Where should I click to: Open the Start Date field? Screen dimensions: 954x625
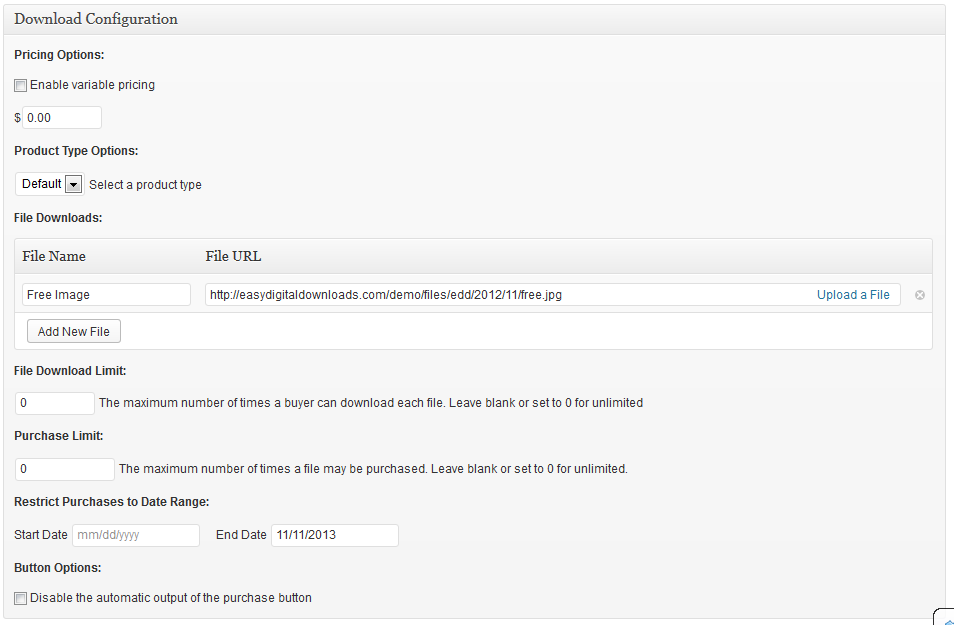pyautogui.click(x=136, y=535)
